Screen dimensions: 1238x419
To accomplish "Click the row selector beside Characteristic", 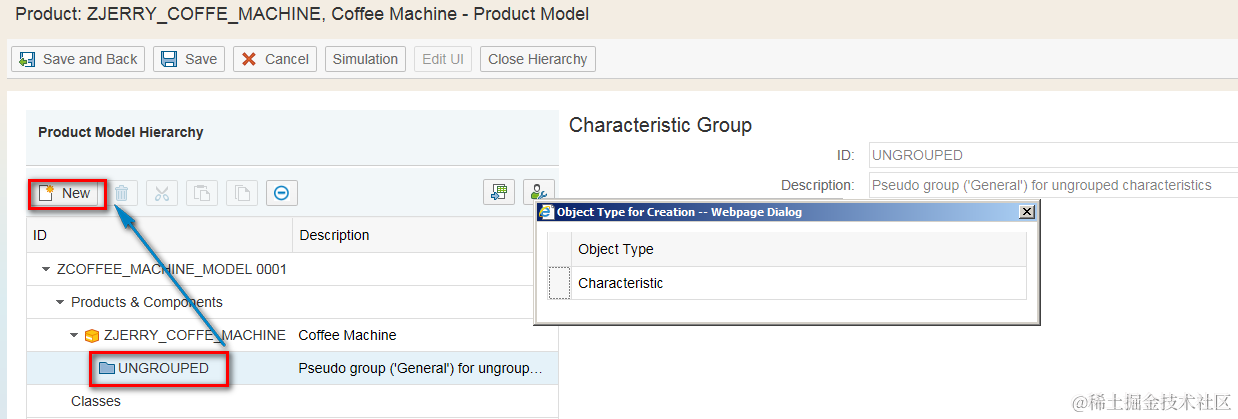I will tap(559, 283).
